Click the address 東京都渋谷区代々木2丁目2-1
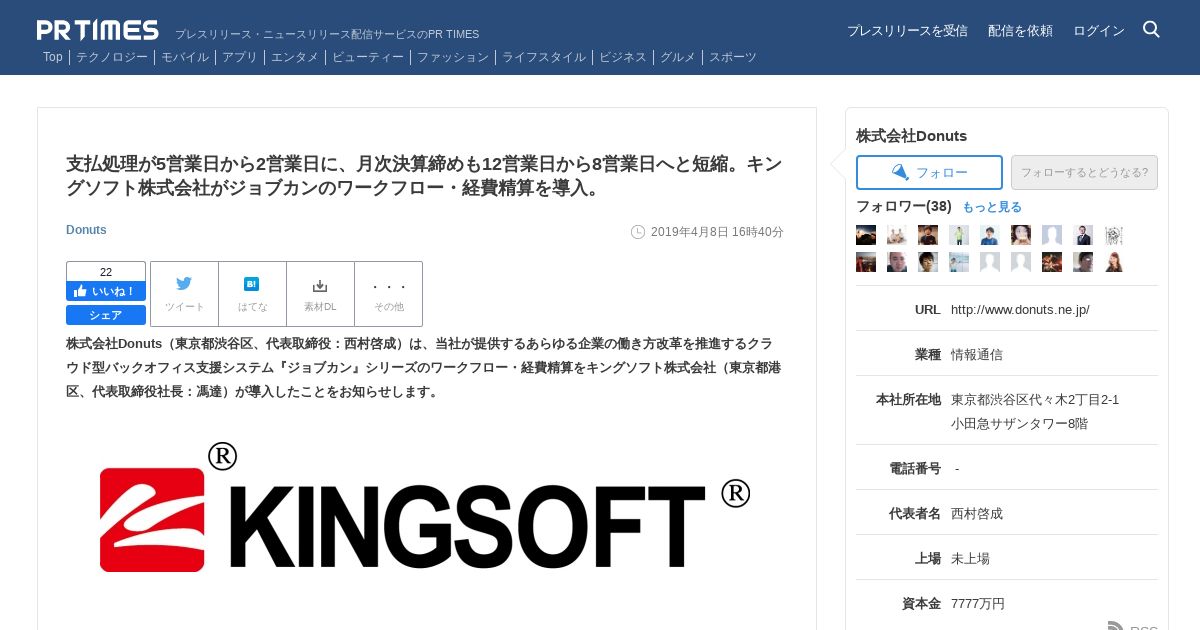 click(1035, 400)
